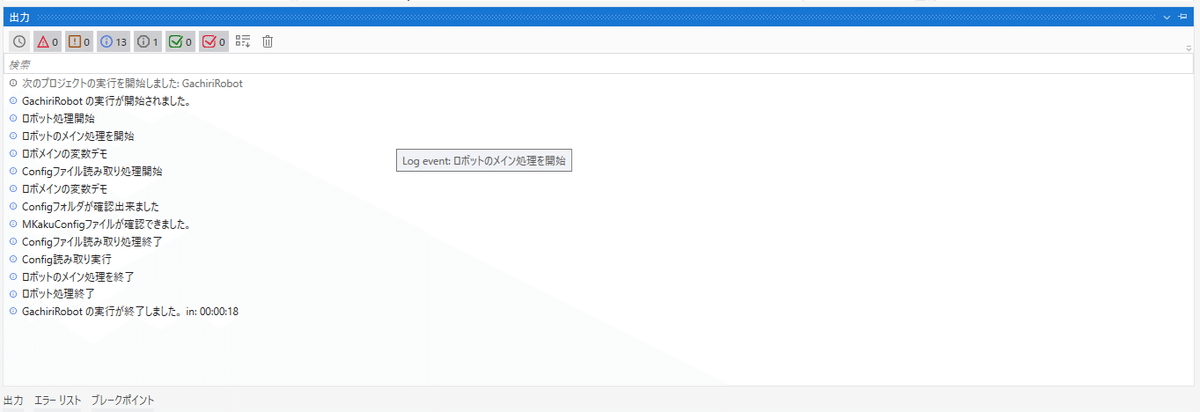Select log line Configファイル読み取り処理開始

pos(92,171)
